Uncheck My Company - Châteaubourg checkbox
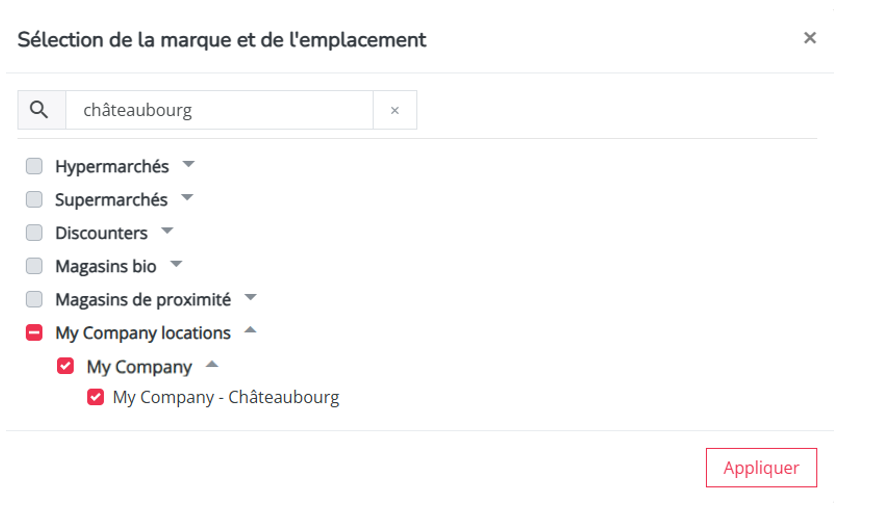 96,397
